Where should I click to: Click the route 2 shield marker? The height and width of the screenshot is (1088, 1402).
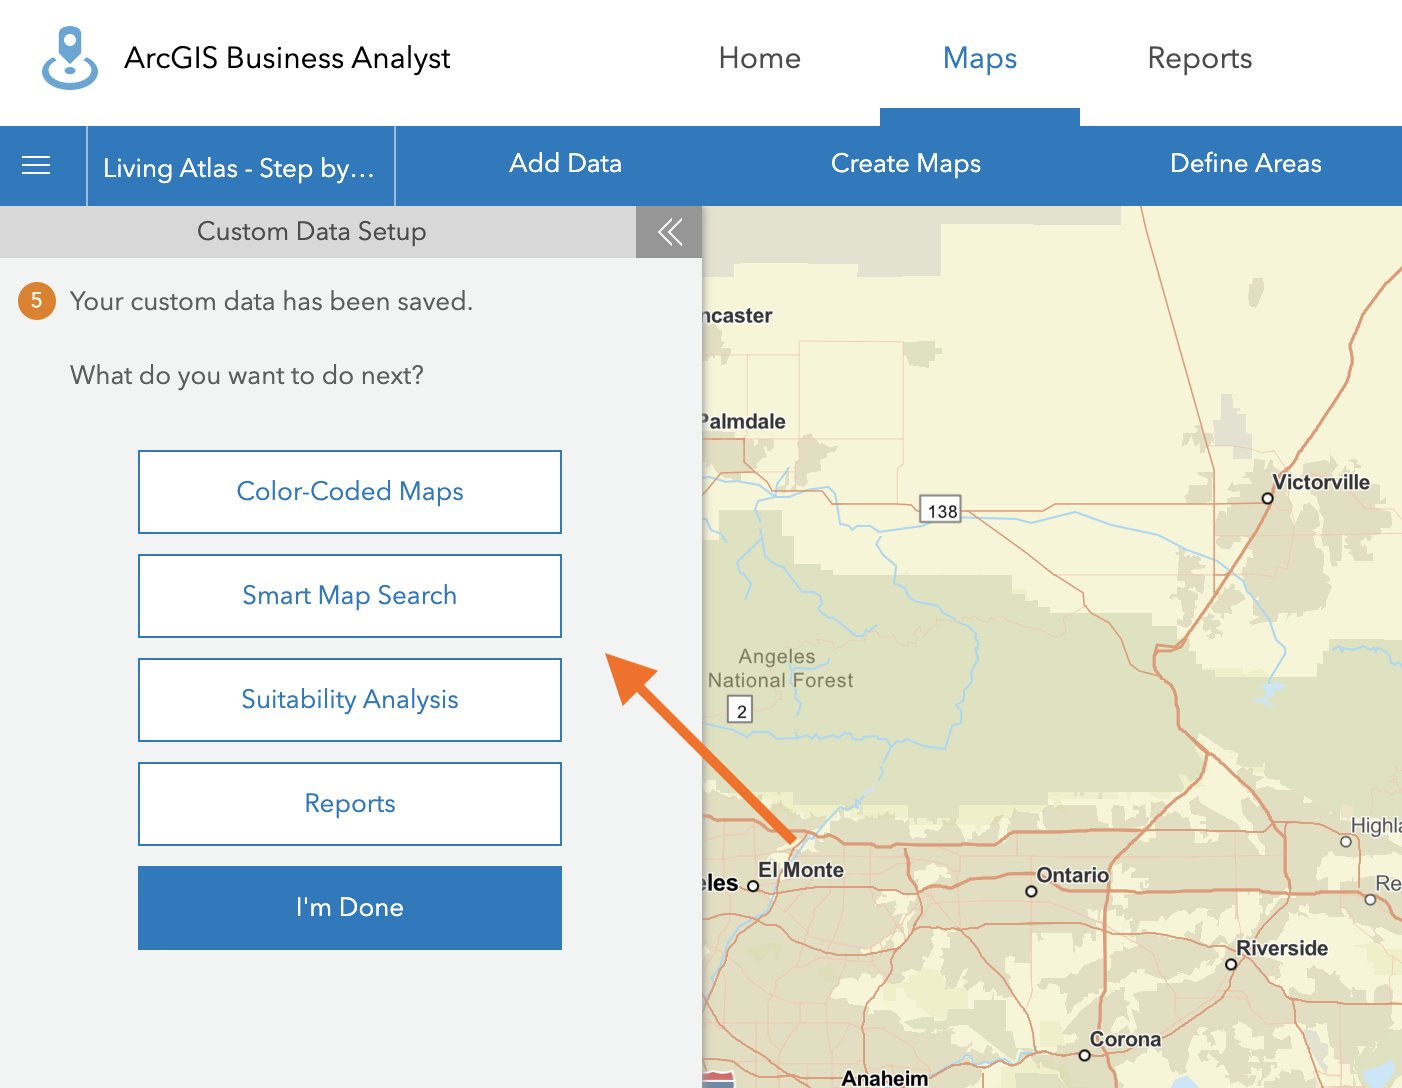coord(740,711)
